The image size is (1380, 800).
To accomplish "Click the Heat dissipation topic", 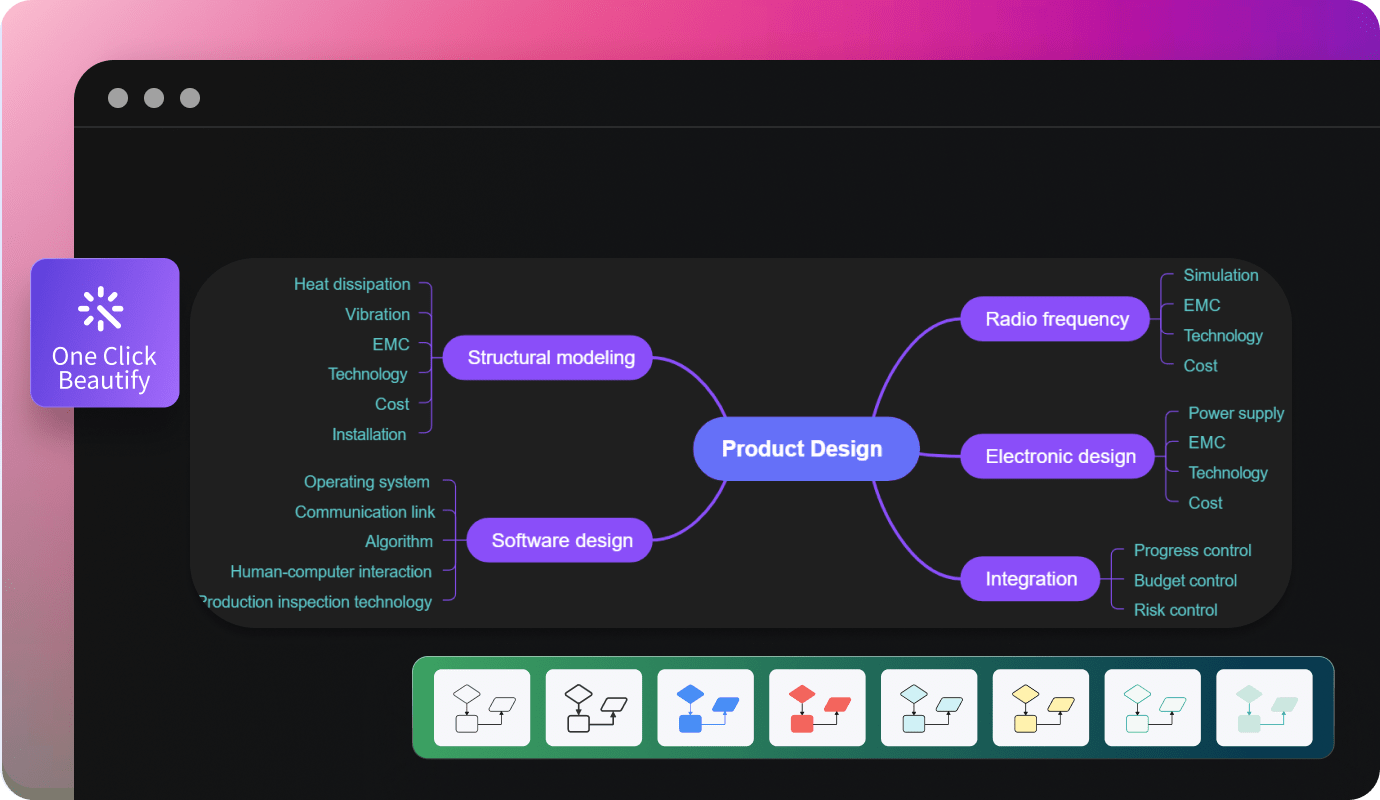I will [352, 284].
